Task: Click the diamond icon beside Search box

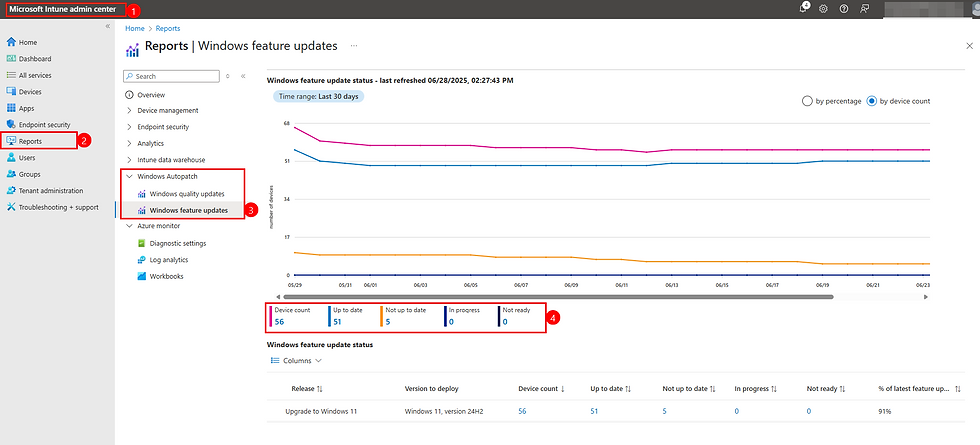Action: click(x=228, y=76)
